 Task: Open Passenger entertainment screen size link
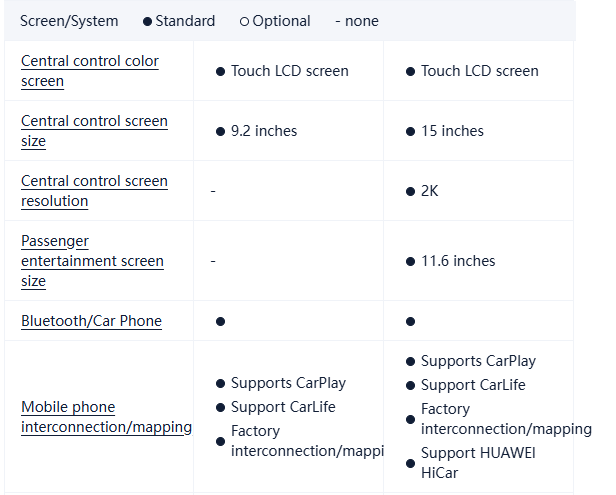click(x=92, y=261)
